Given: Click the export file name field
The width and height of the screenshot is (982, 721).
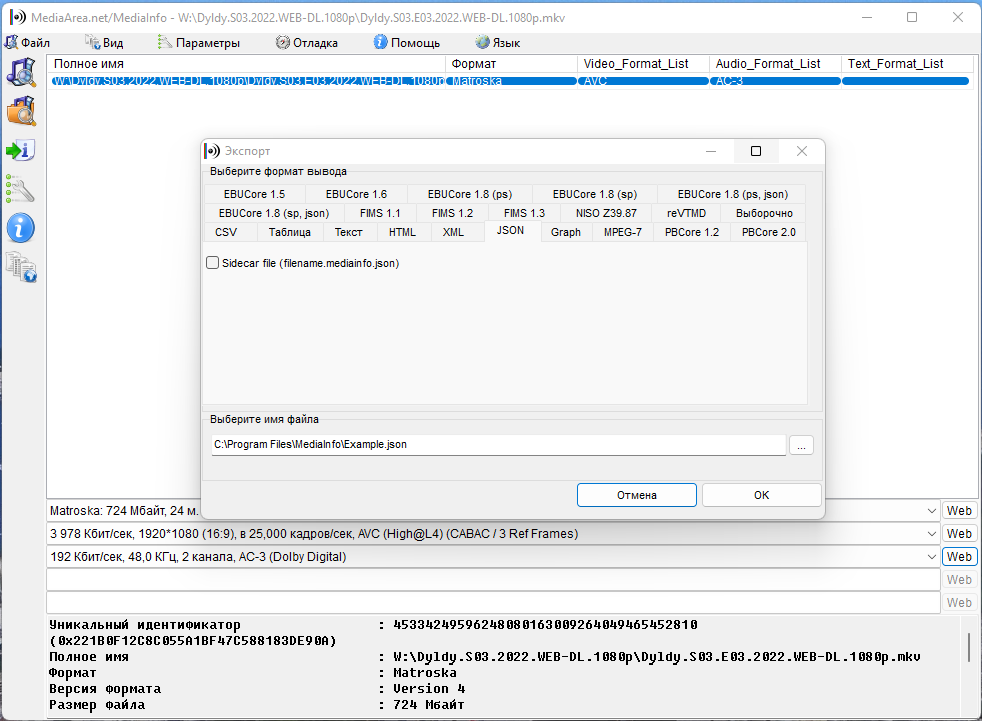Looking at the screenshot, I should point(499,445).
